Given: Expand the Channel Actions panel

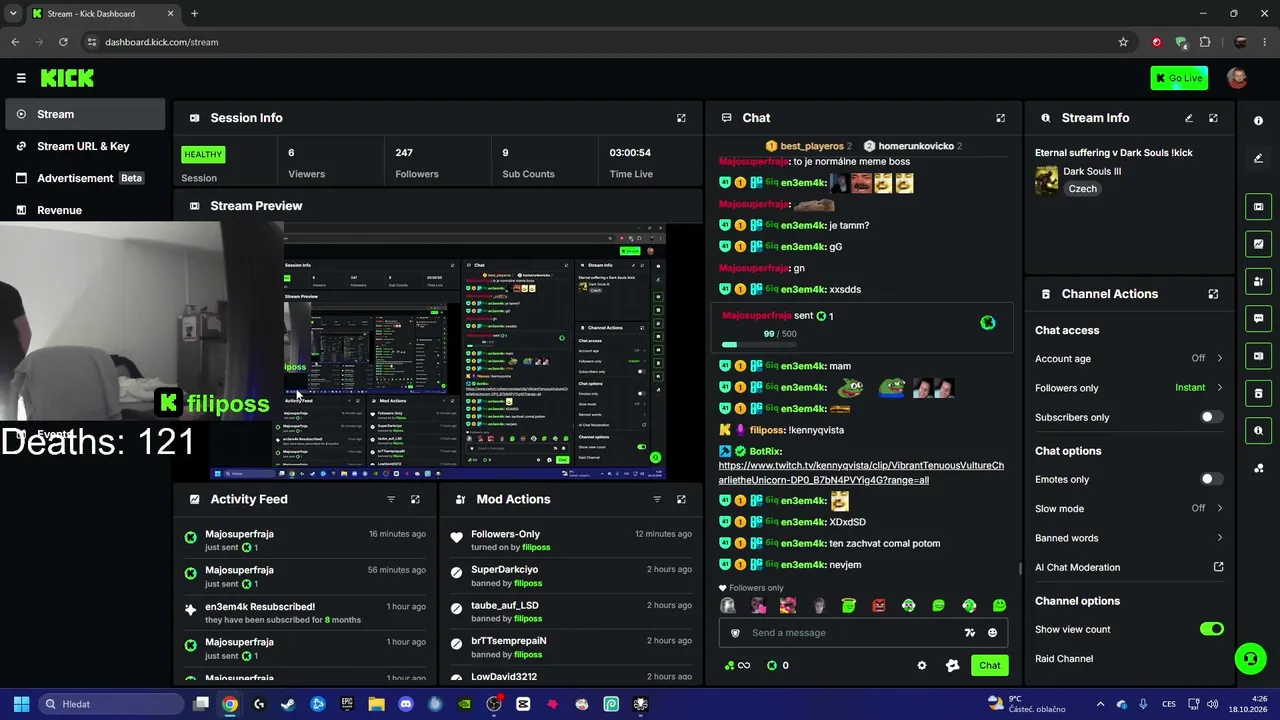Looking at the screenshot, I should tap(1213, 294).
